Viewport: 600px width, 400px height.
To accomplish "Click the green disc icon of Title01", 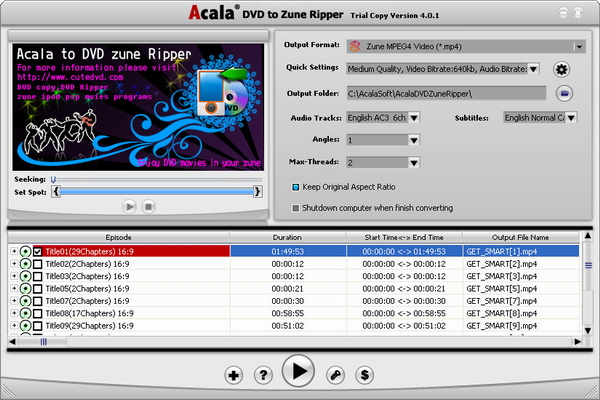I will [25, 251].
